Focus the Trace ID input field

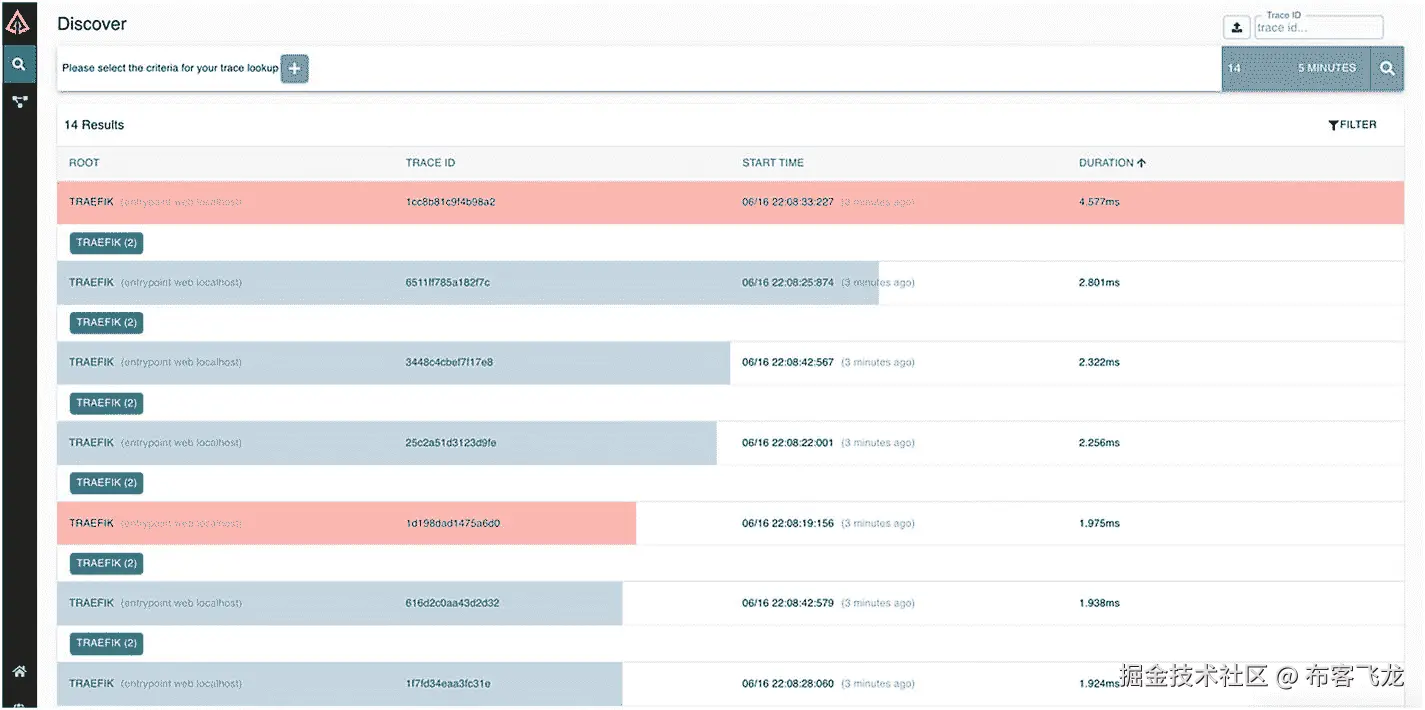click(1318, 28)
